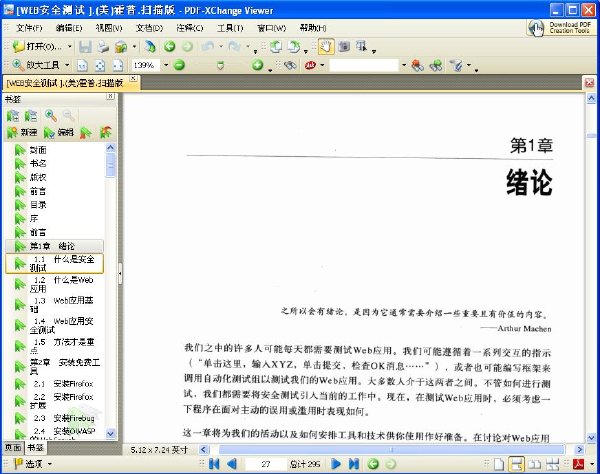Click the rotate page counterclockwise icon
The height and width of the screenshot is (474, 600).
click(x=276, y=47)
